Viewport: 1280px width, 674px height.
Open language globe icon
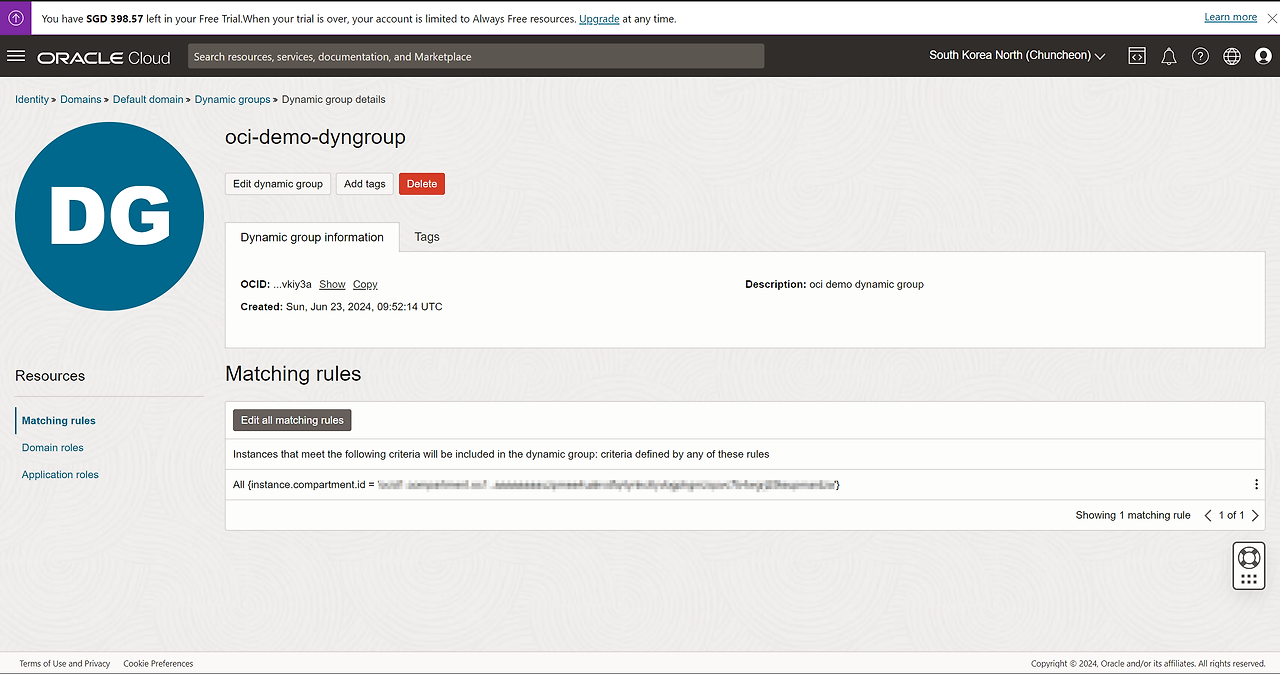1232,57
